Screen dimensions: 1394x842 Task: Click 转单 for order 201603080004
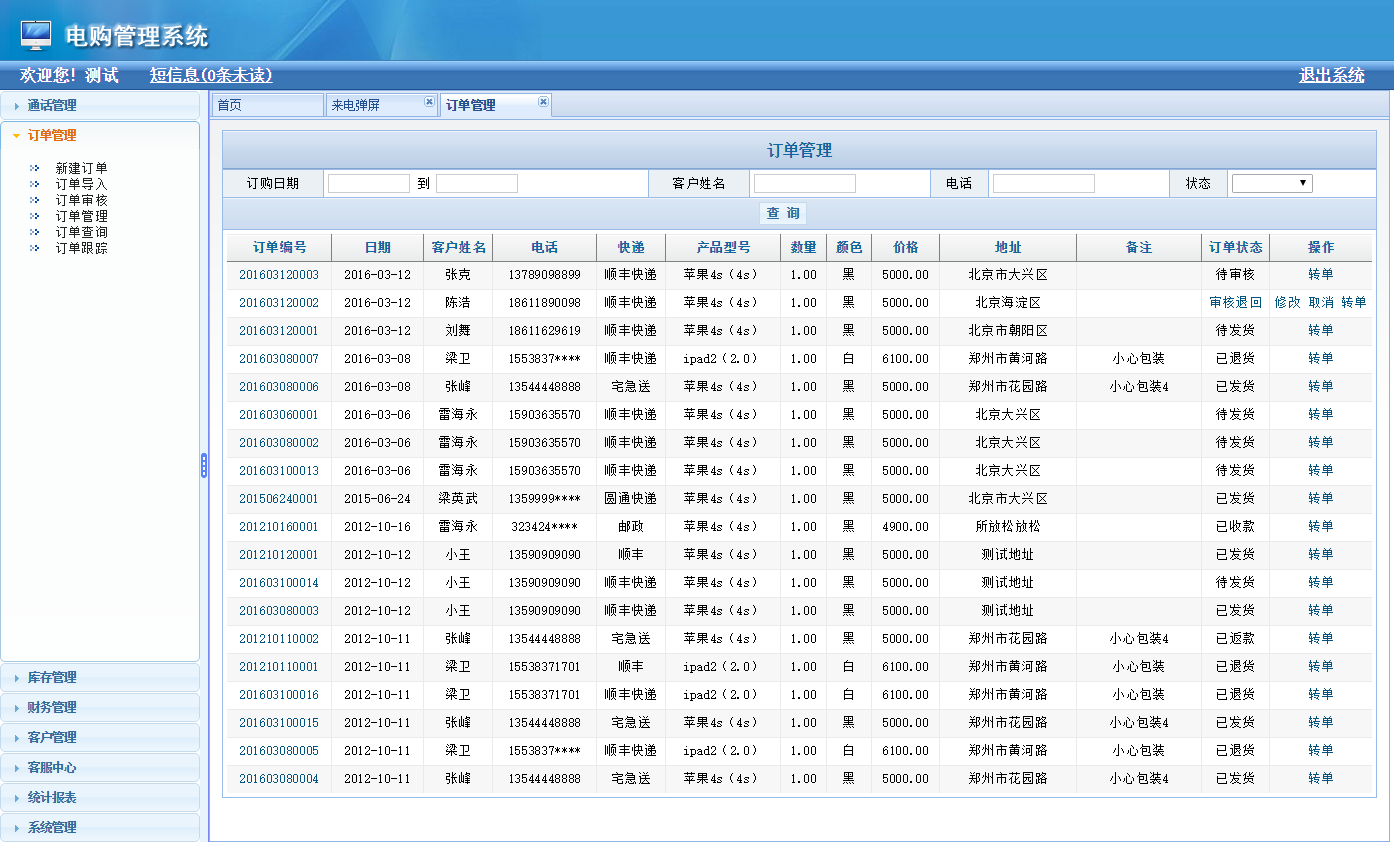tap(1321, 779)
